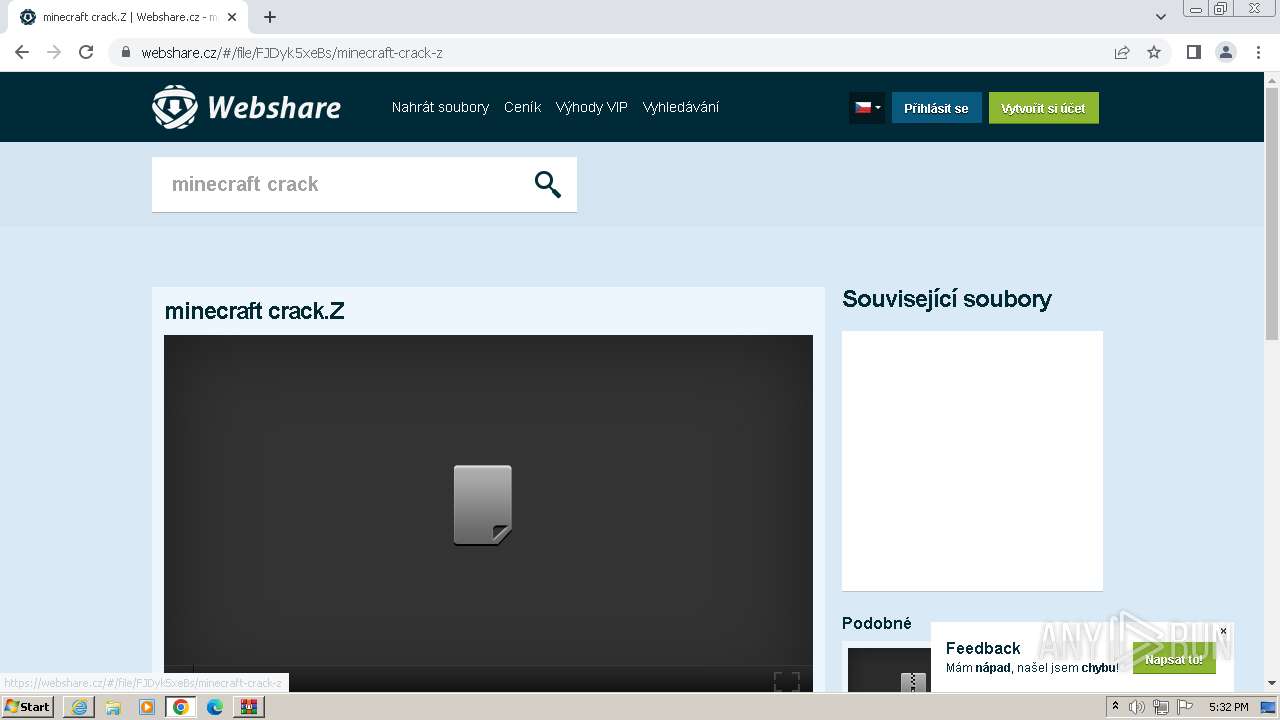Click the Vytvořit si účet button

[1044, 108]
